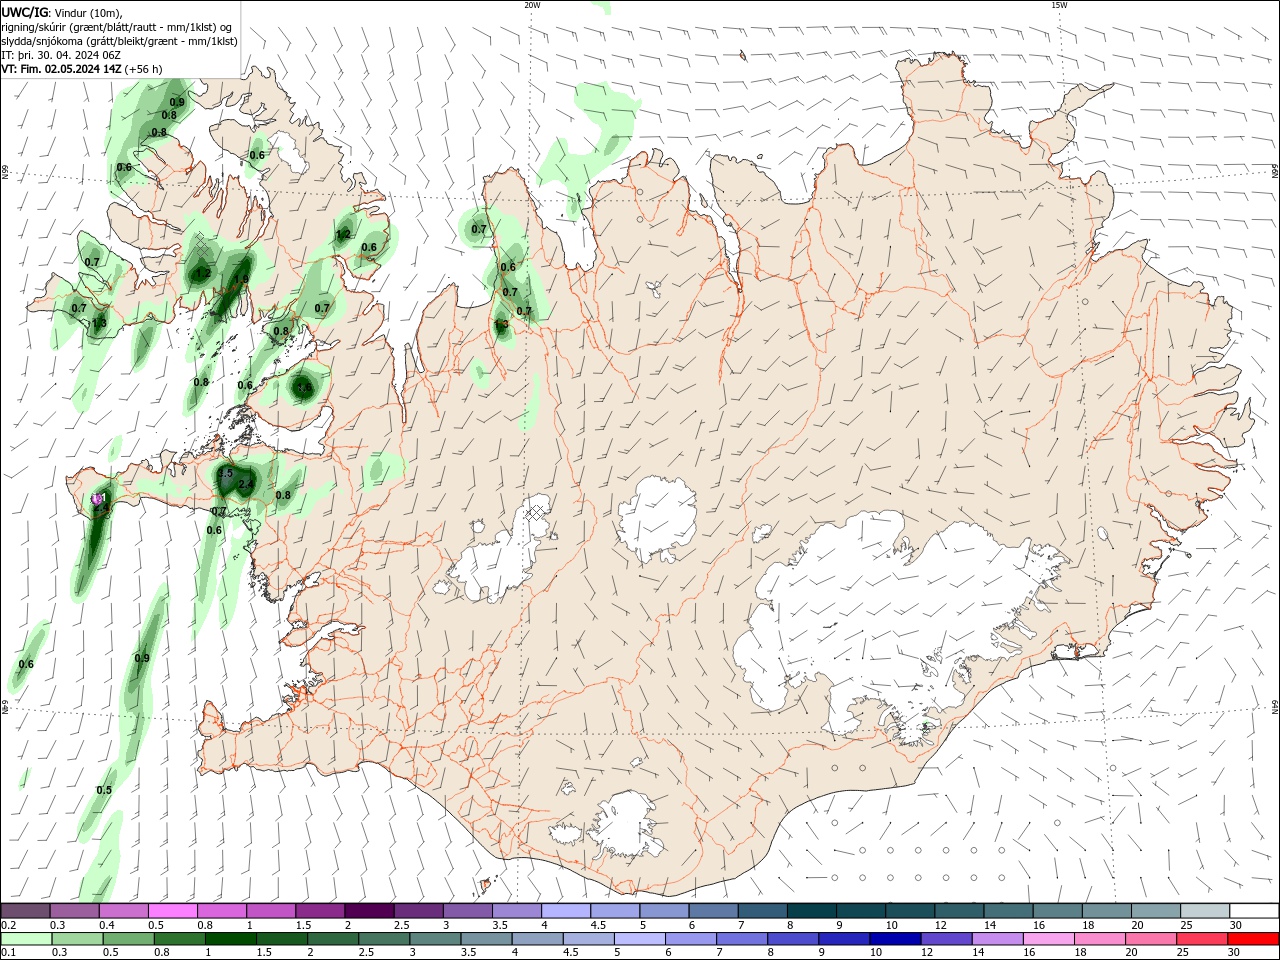The width and height of the screenshot is (1280, 960).
Task: Click the '30' label on the lower legend scale
Action: pos(1236,952)
